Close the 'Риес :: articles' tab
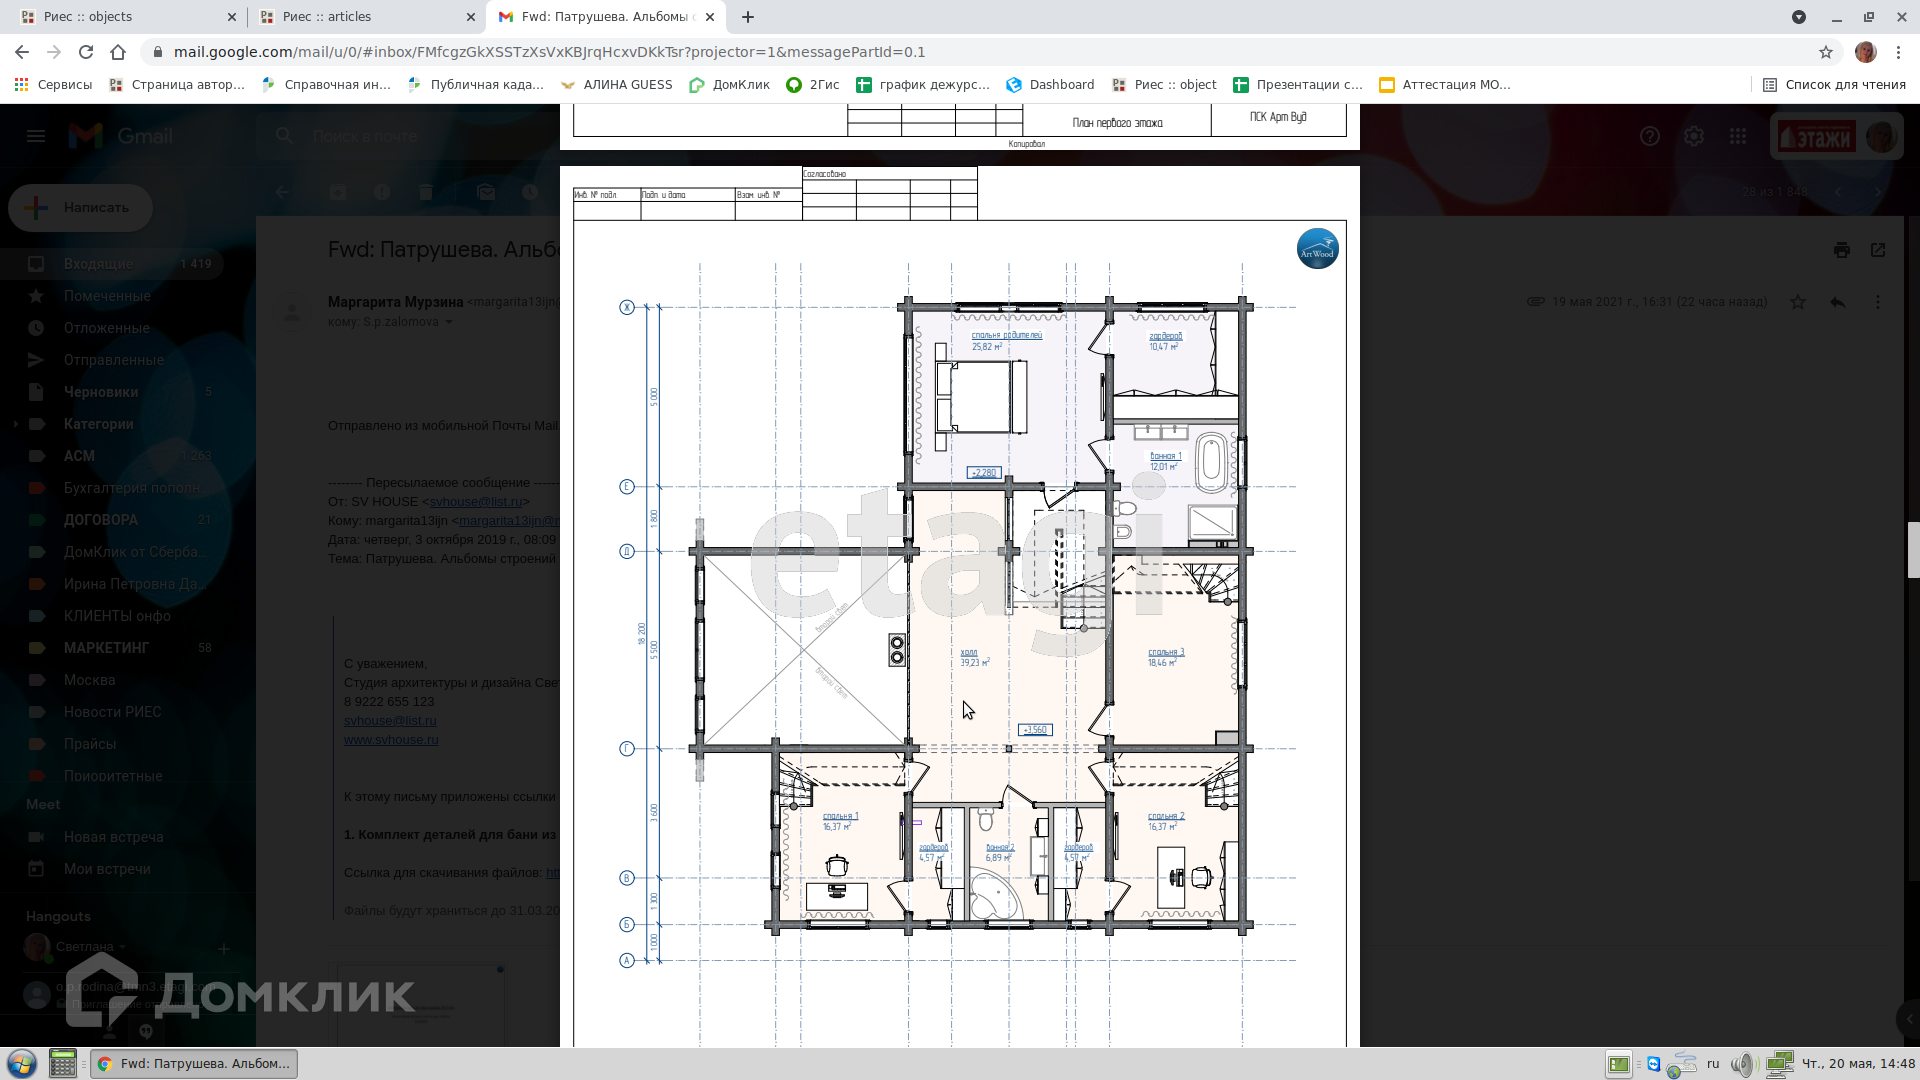1920x1080 pixels. pos(471,17)
